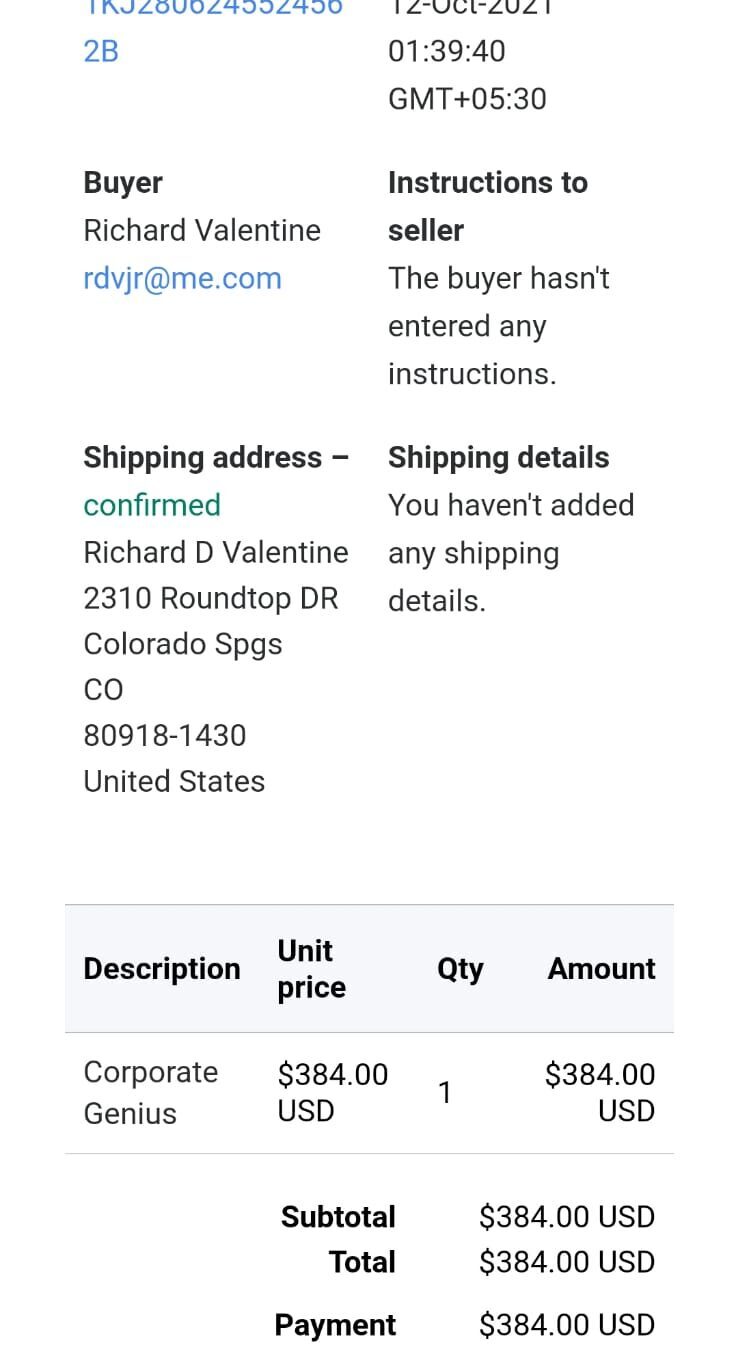Click the "Instructions to seller" heading
The image size is (738, 1352).
[487, 206]
